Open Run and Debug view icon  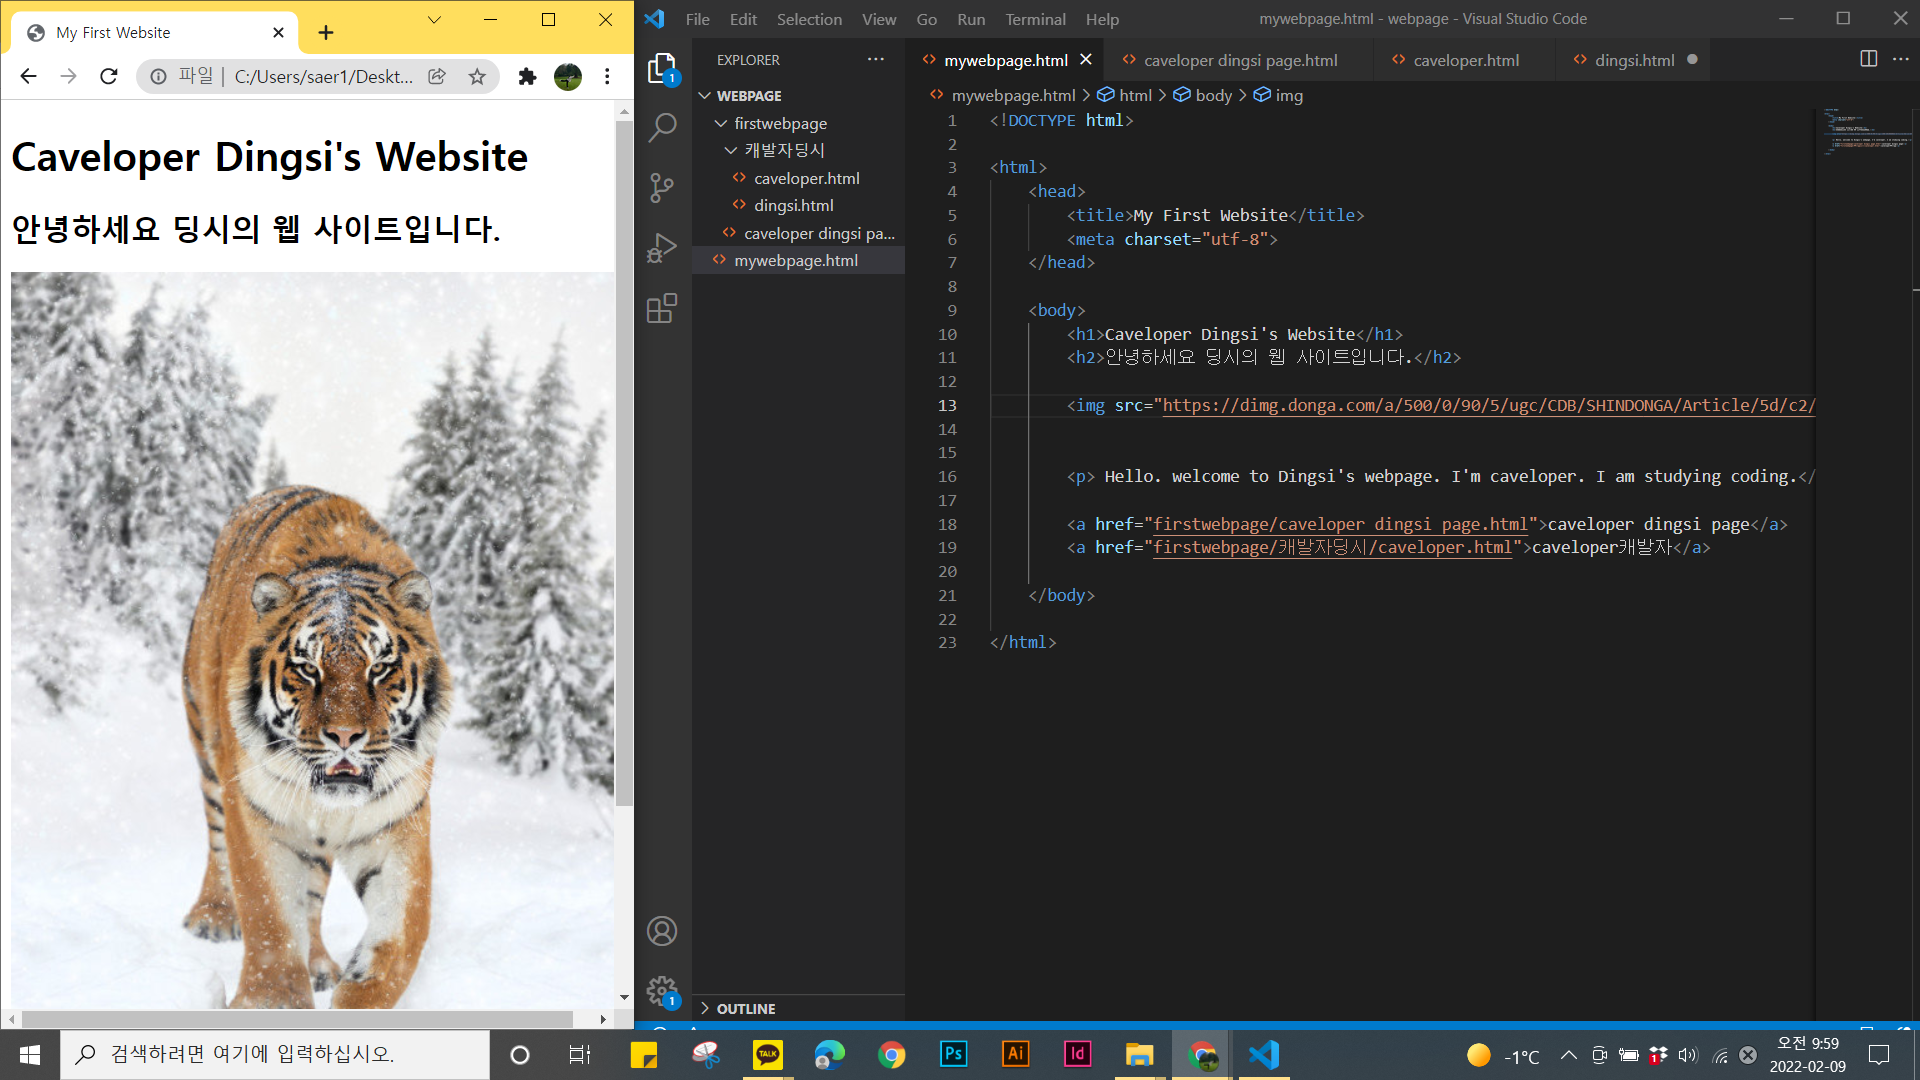point(662,248)
